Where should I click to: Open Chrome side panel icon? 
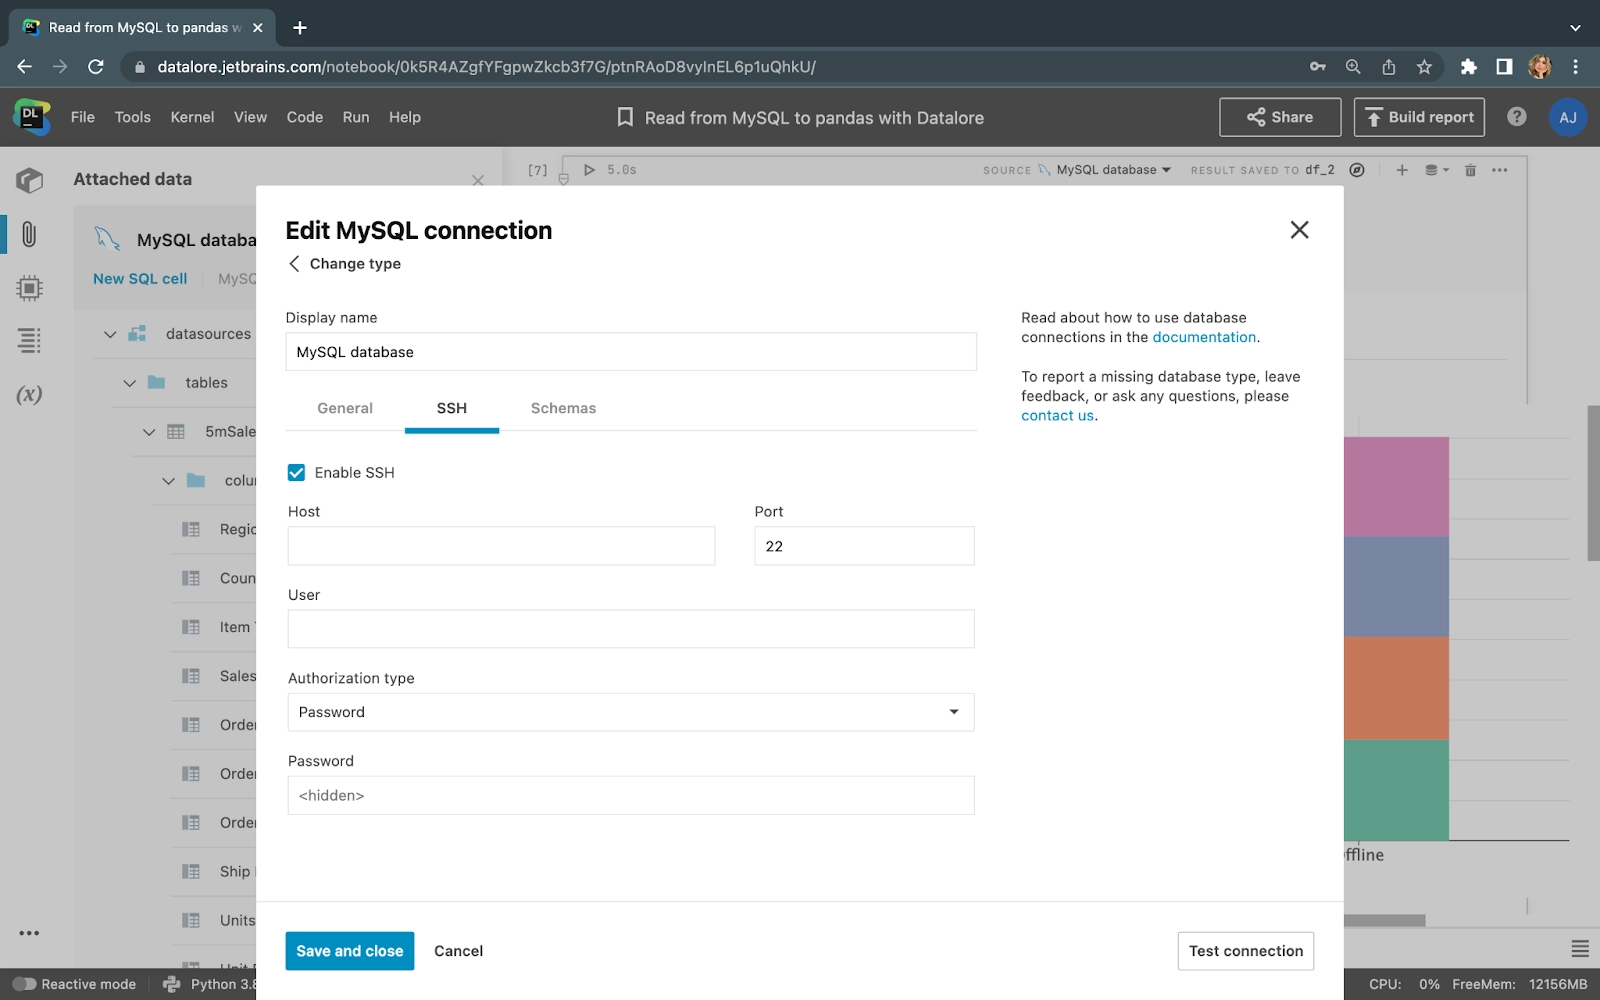1504,67
